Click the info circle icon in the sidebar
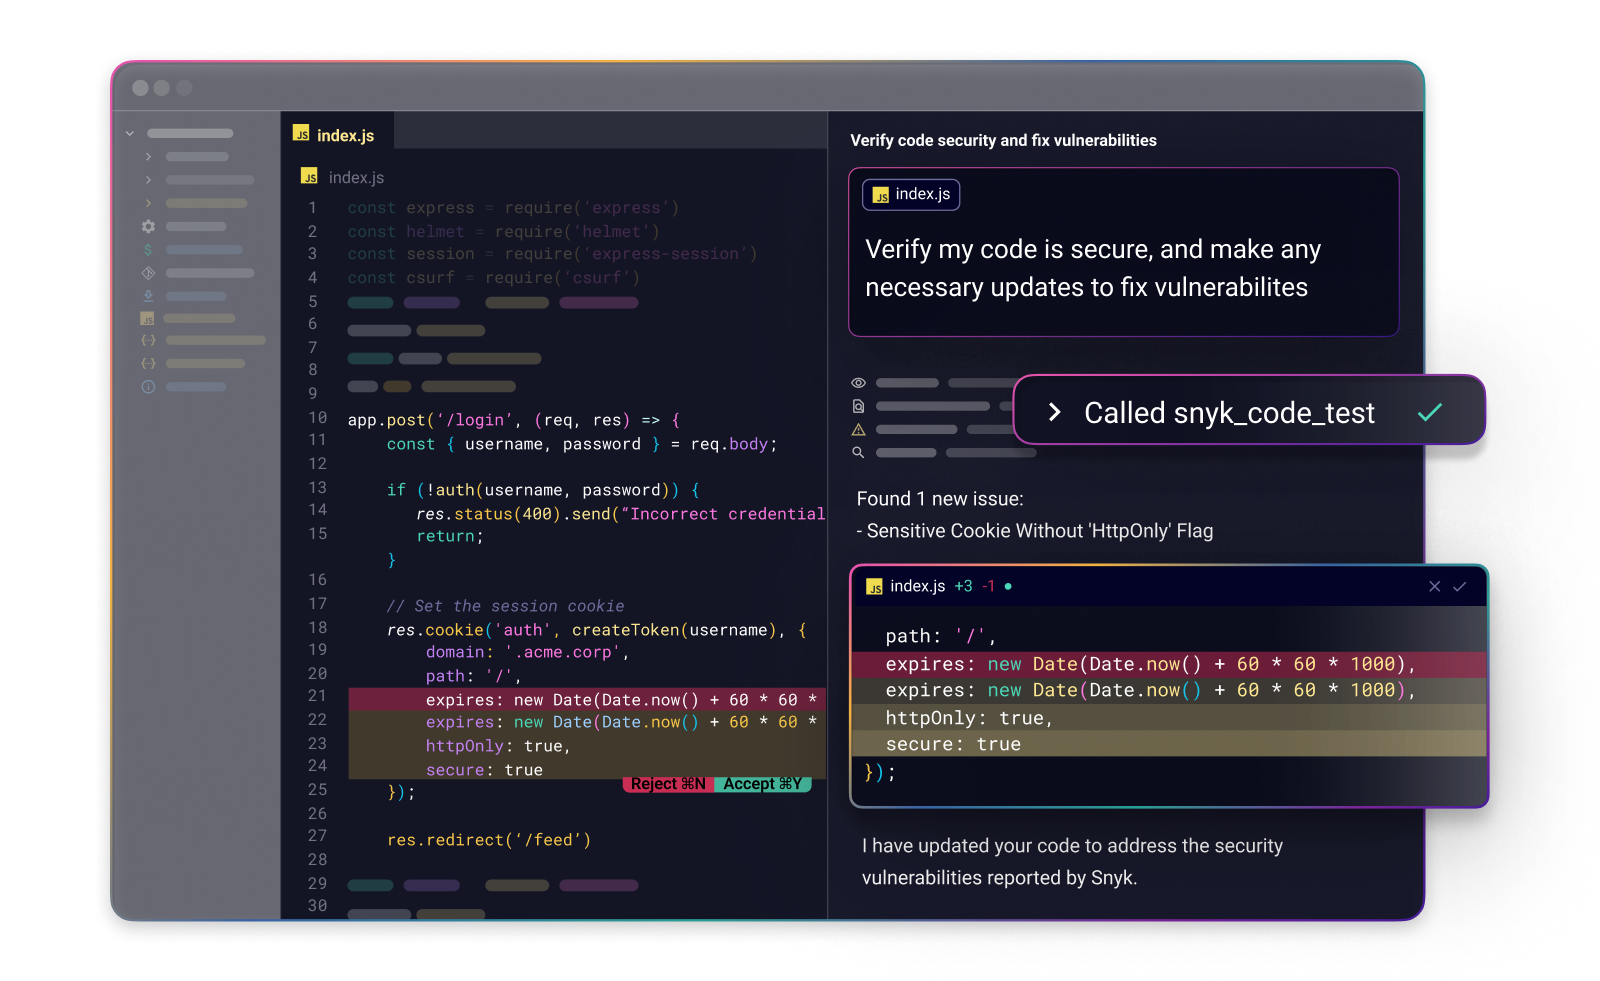1600x981 pixels. (x=147, y=387)
